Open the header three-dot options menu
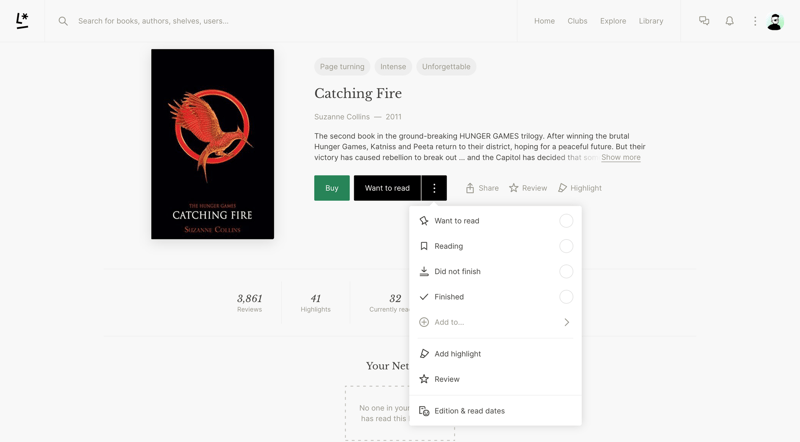 coord(755,21)
